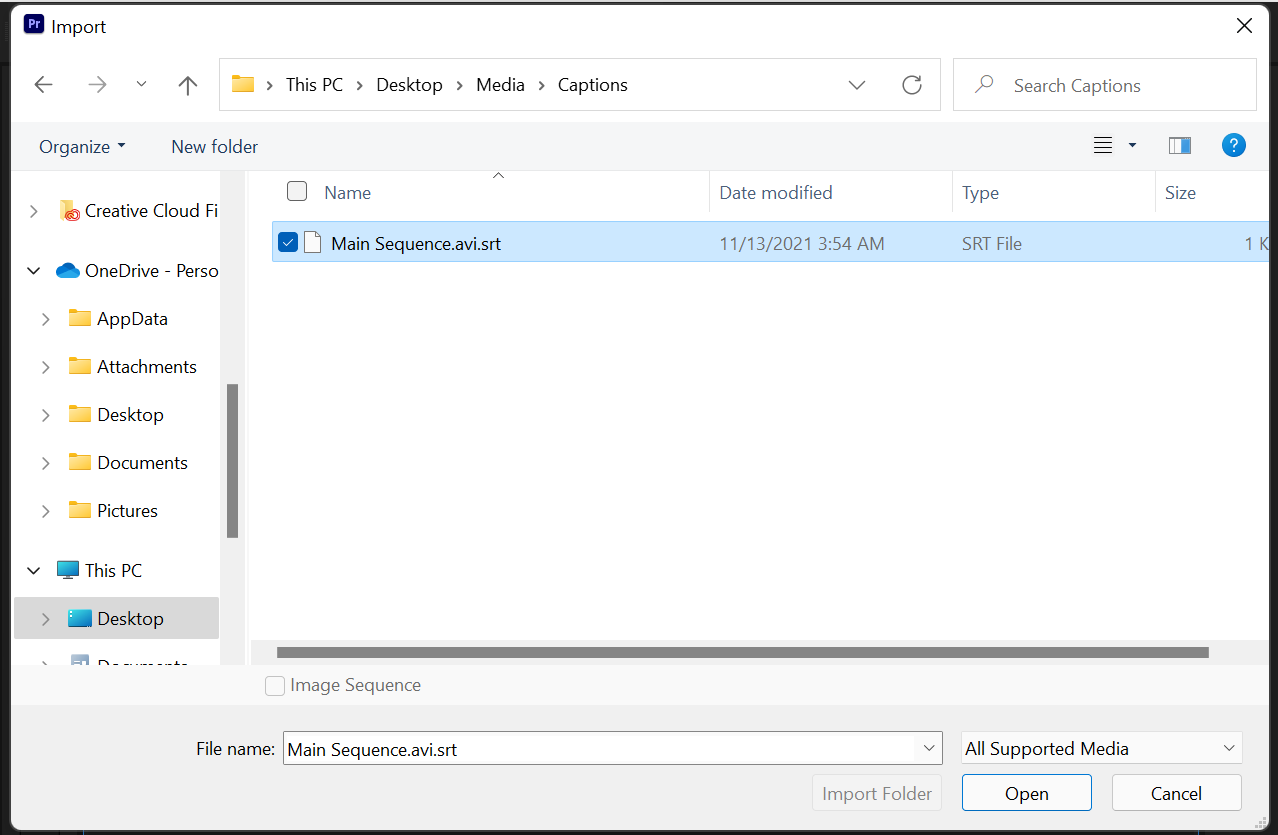Close the Import dialog window
The height and width of the screenshot is (835, 1278).
(1244, 26)
